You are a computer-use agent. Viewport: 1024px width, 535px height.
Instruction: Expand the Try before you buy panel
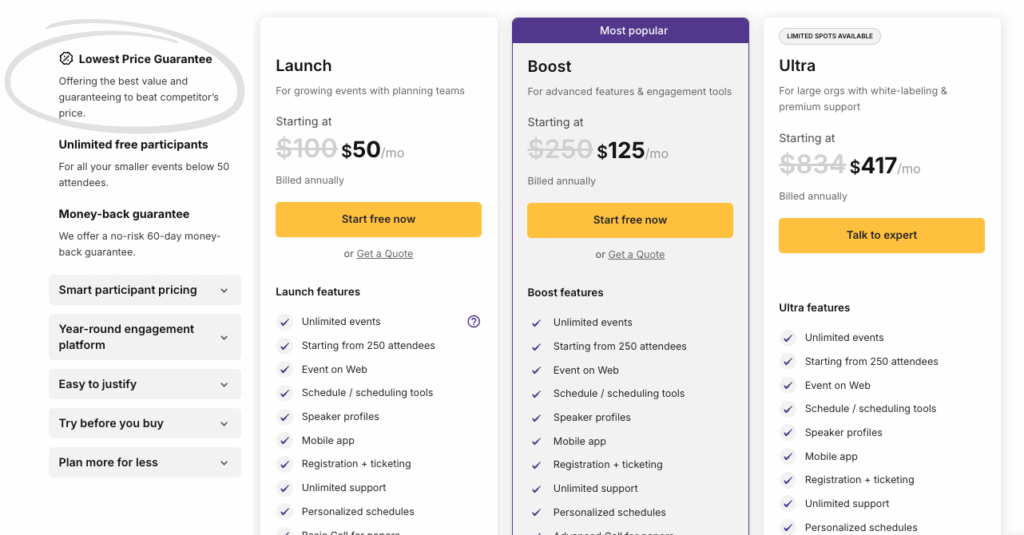[145, 423]
